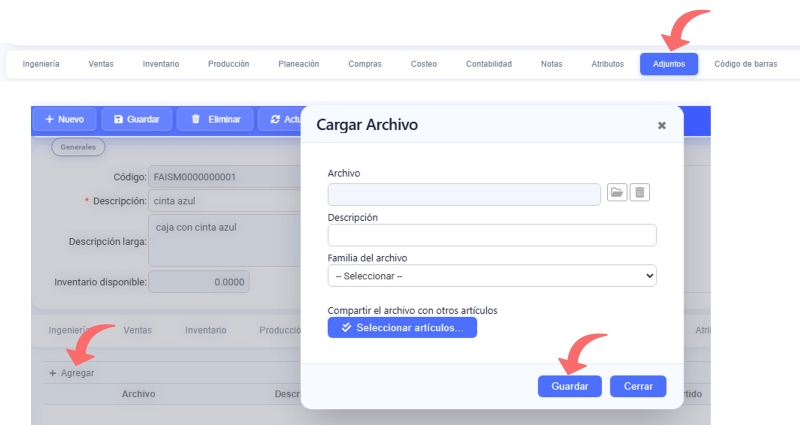Click Guardar in the dialog footer
800x425 pixels.
coord(569,386)
